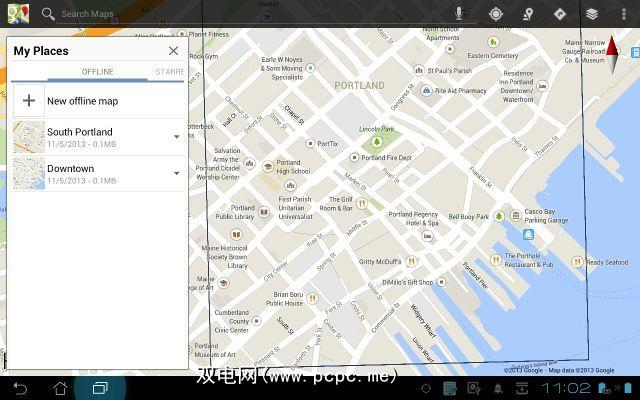640x400 pixels.
Task: Expand the Downtown map dropdown arrow
Action: (177, 173)
